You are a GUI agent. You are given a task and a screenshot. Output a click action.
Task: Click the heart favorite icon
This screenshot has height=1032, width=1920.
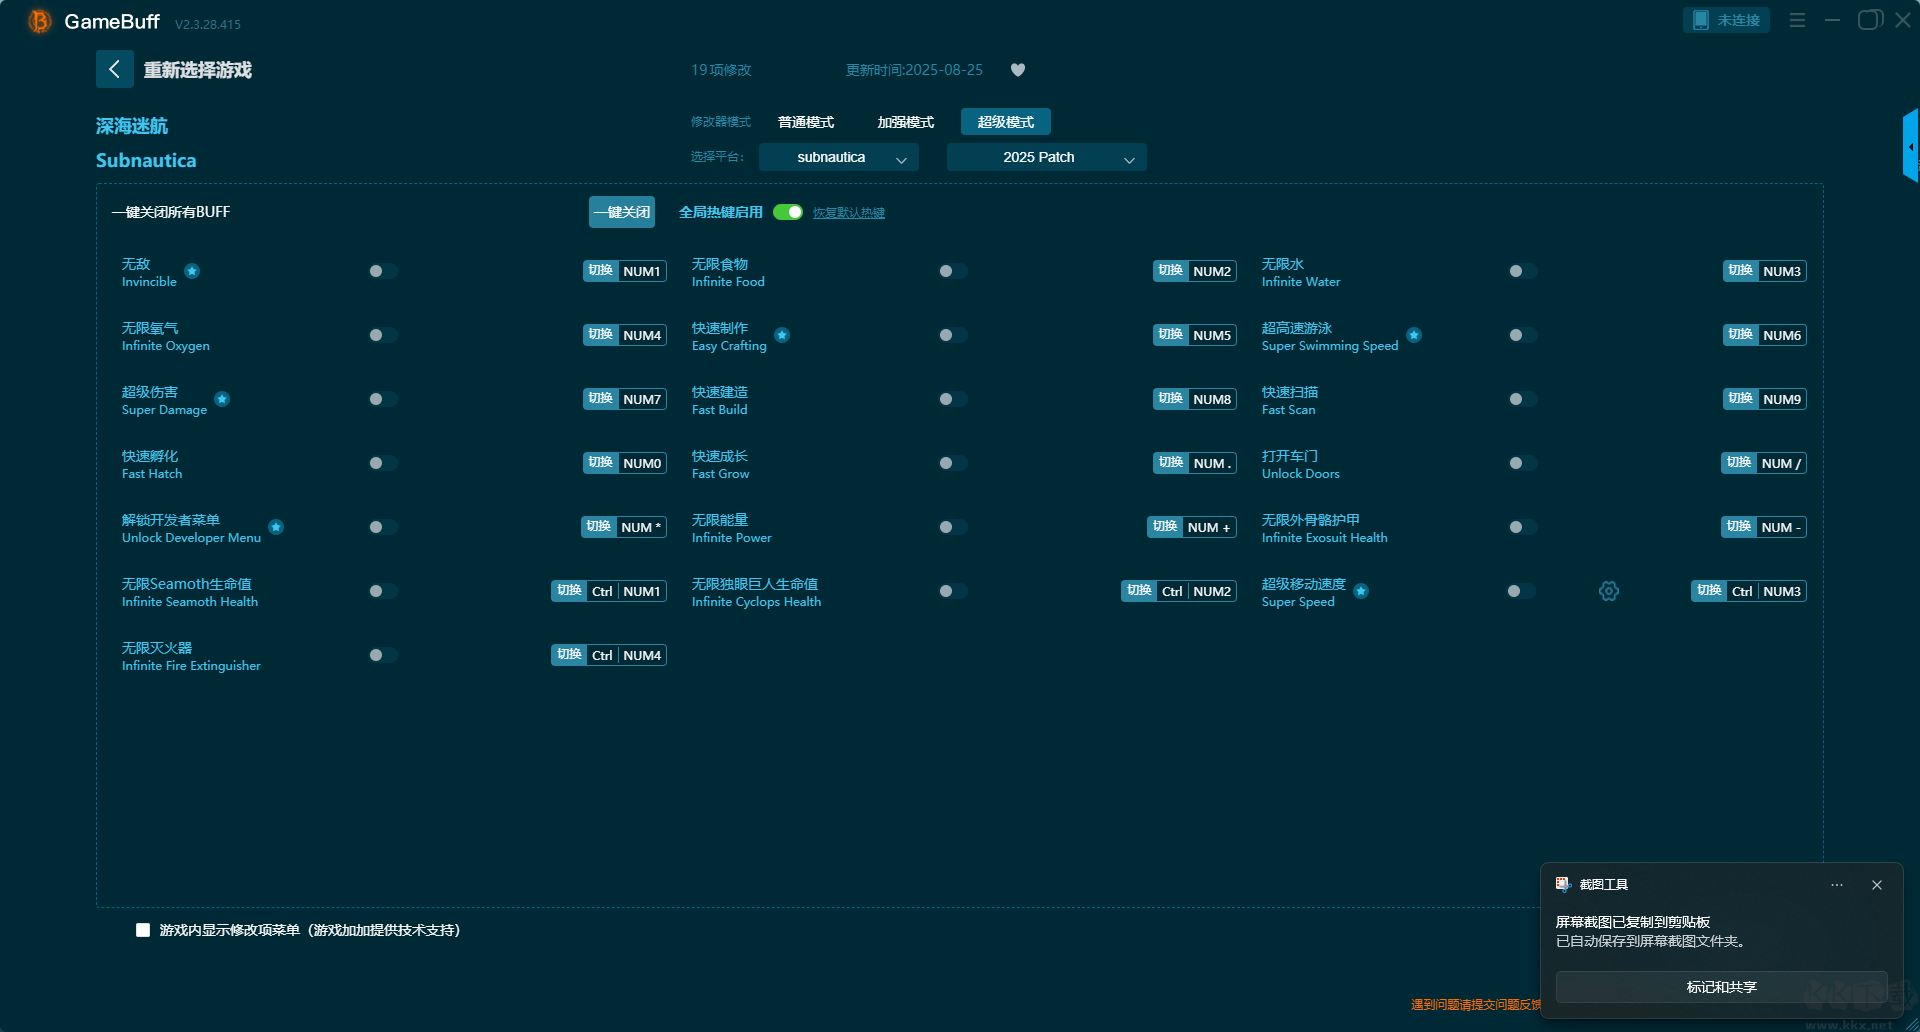click(x=1018, y=70)
